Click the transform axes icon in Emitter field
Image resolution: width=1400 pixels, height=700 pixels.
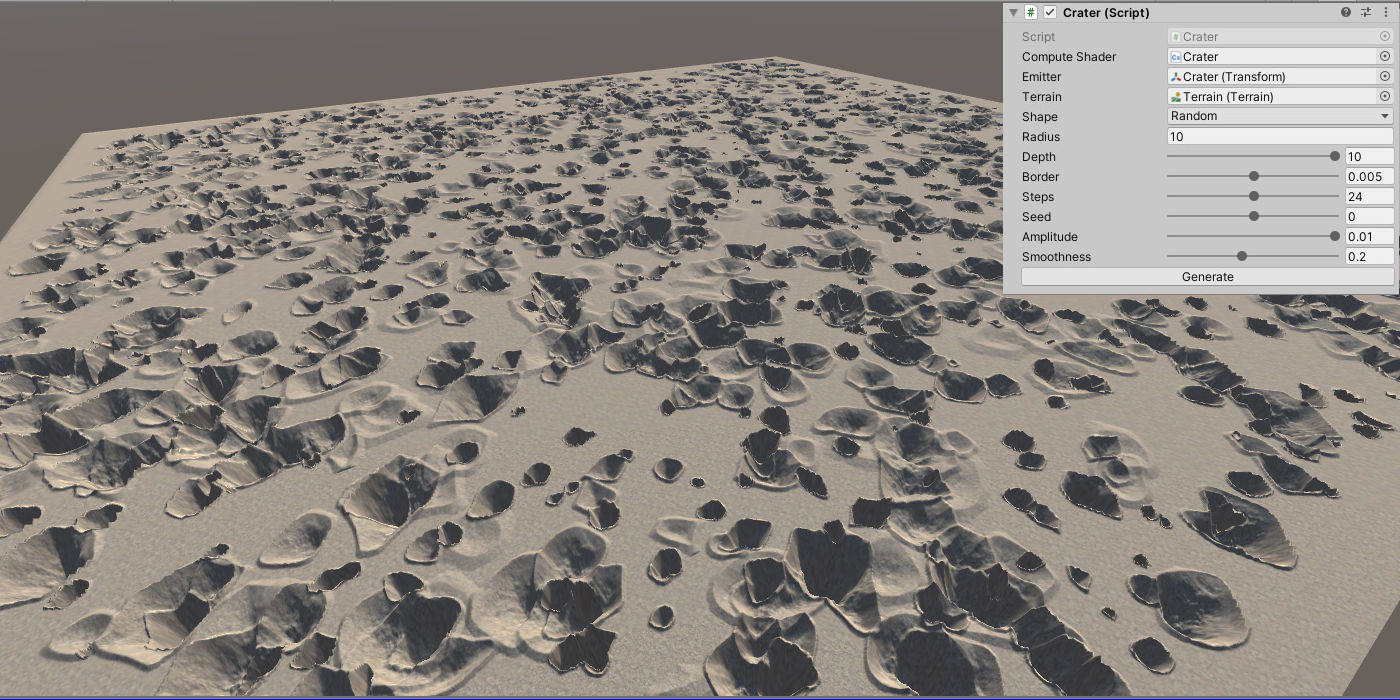point(1176,77)
